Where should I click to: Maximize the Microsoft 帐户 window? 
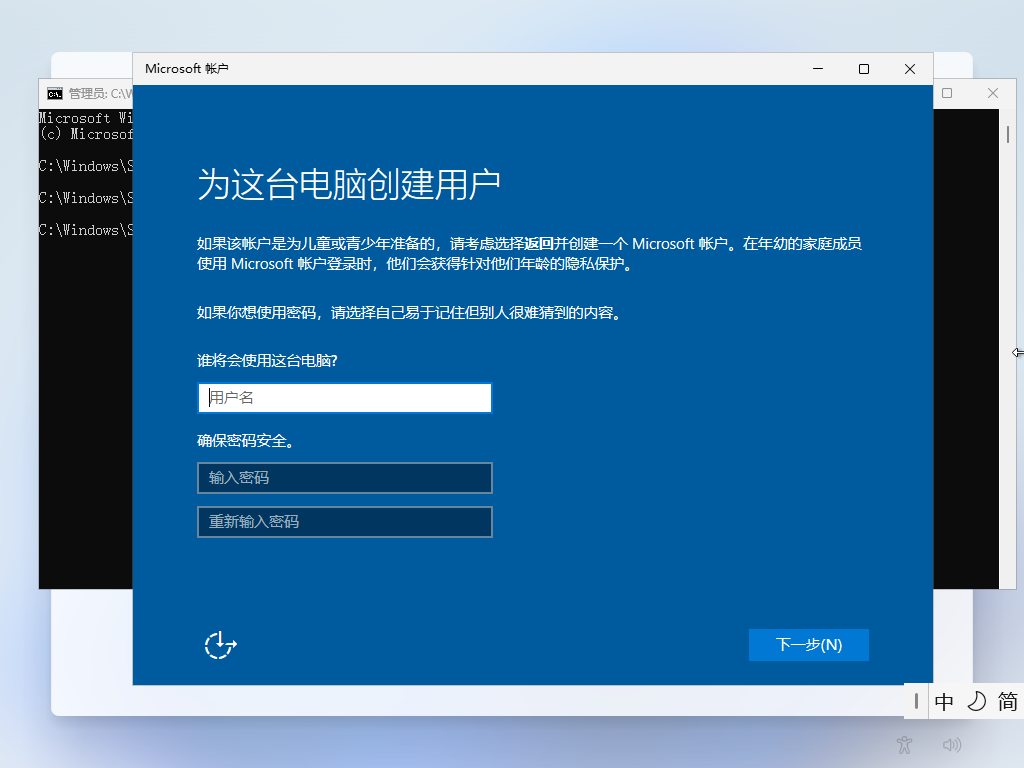(863, 69)
